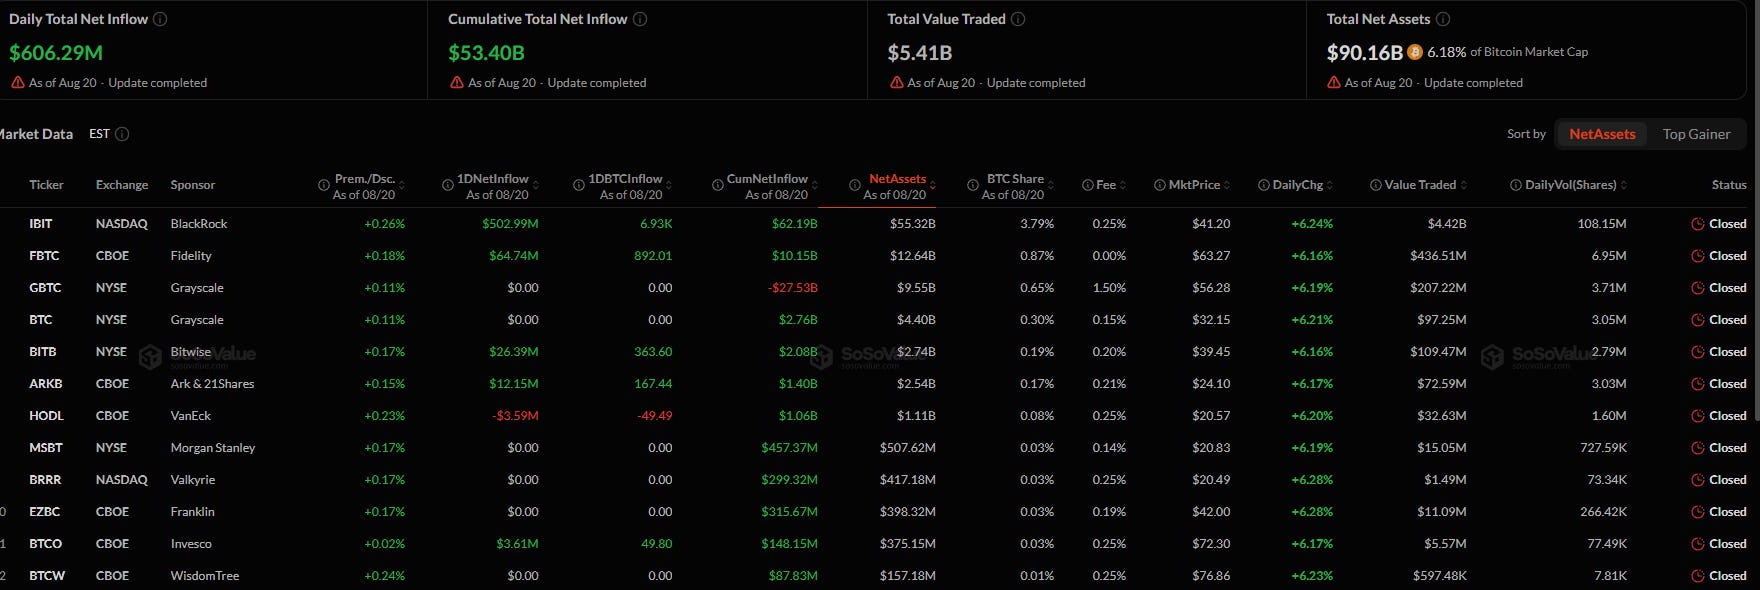
Task: Click the -$3.59M net inflow value
Action: pos(515,416)
